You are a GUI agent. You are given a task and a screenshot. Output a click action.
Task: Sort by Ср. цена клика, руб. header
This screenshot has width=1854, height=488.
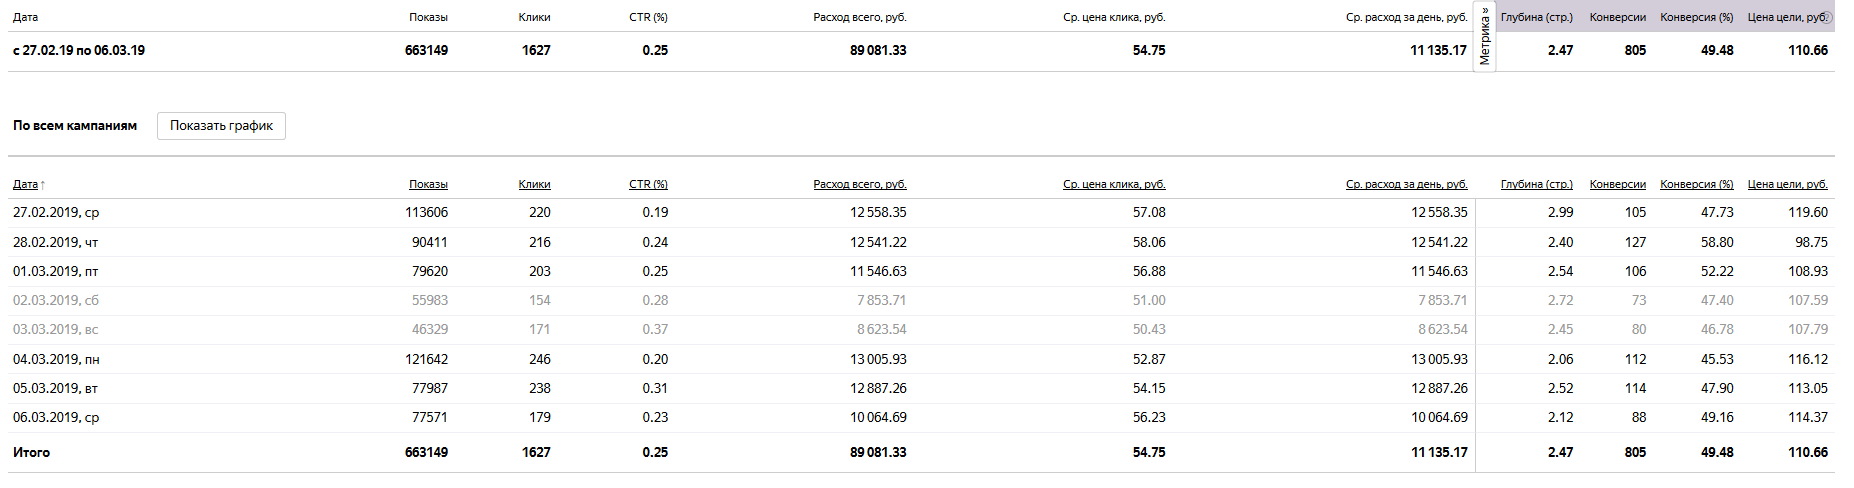1114,184
